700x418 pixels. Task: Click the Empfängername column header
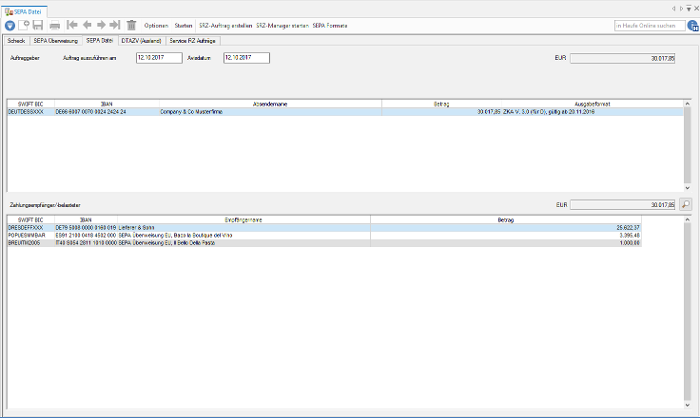(244, 220)
